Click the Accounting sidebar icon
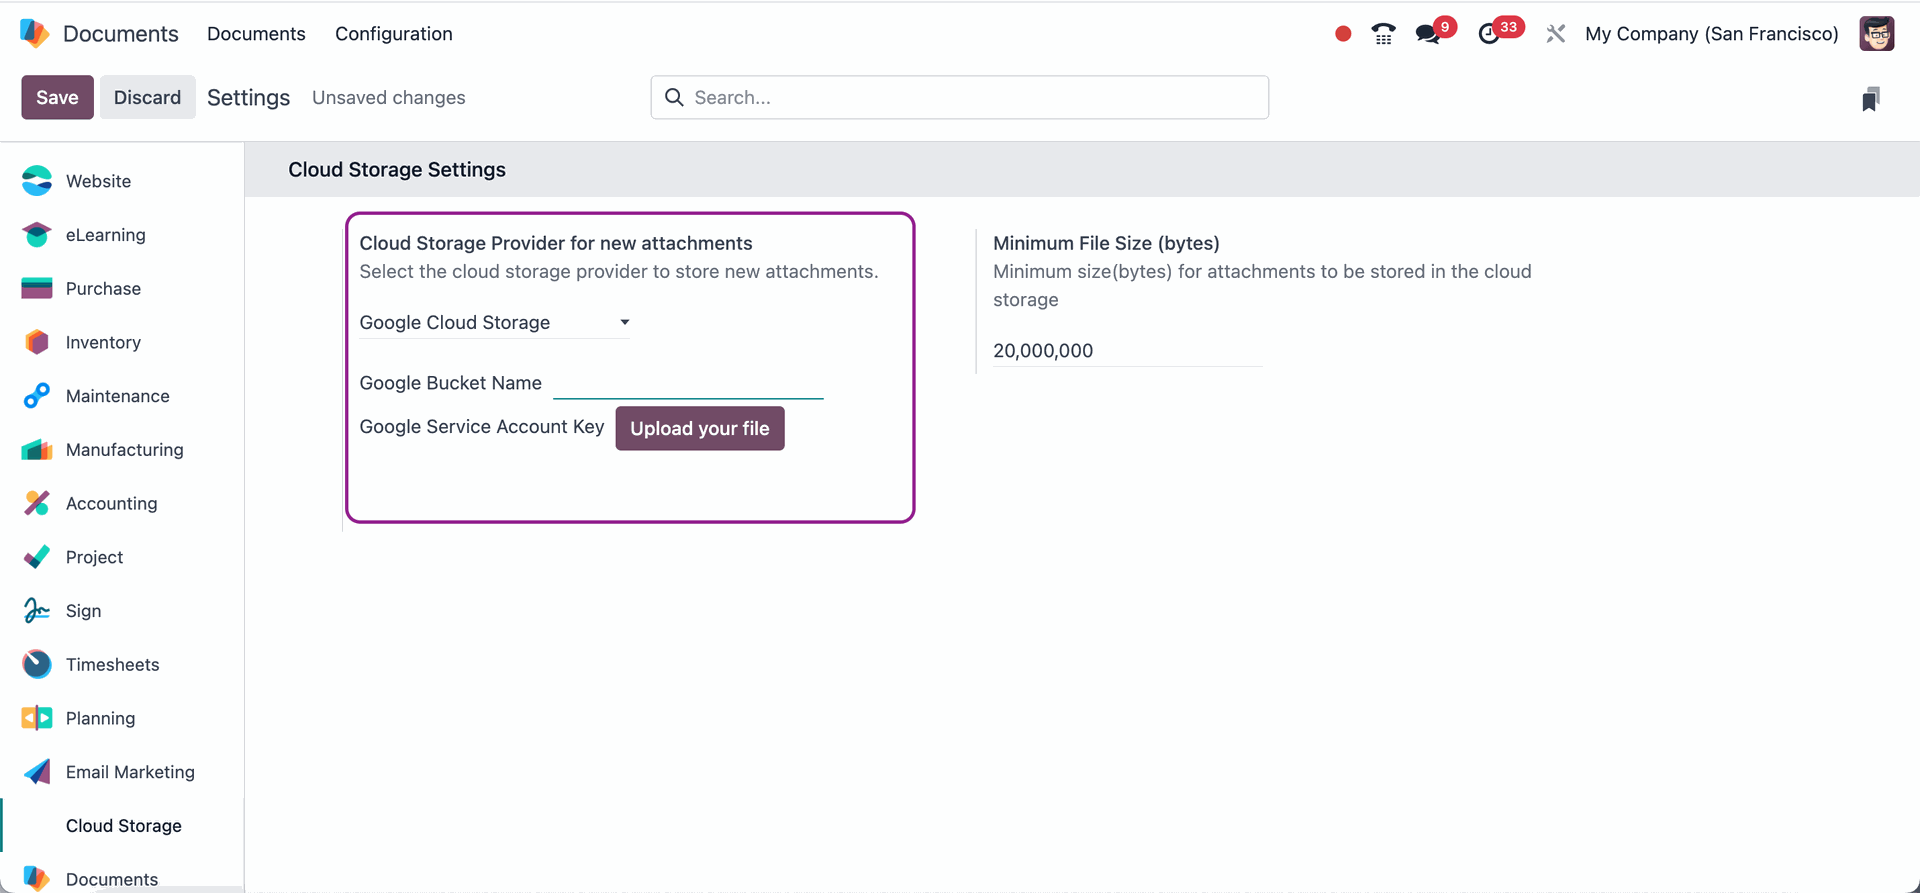 [x=37, y=503]
